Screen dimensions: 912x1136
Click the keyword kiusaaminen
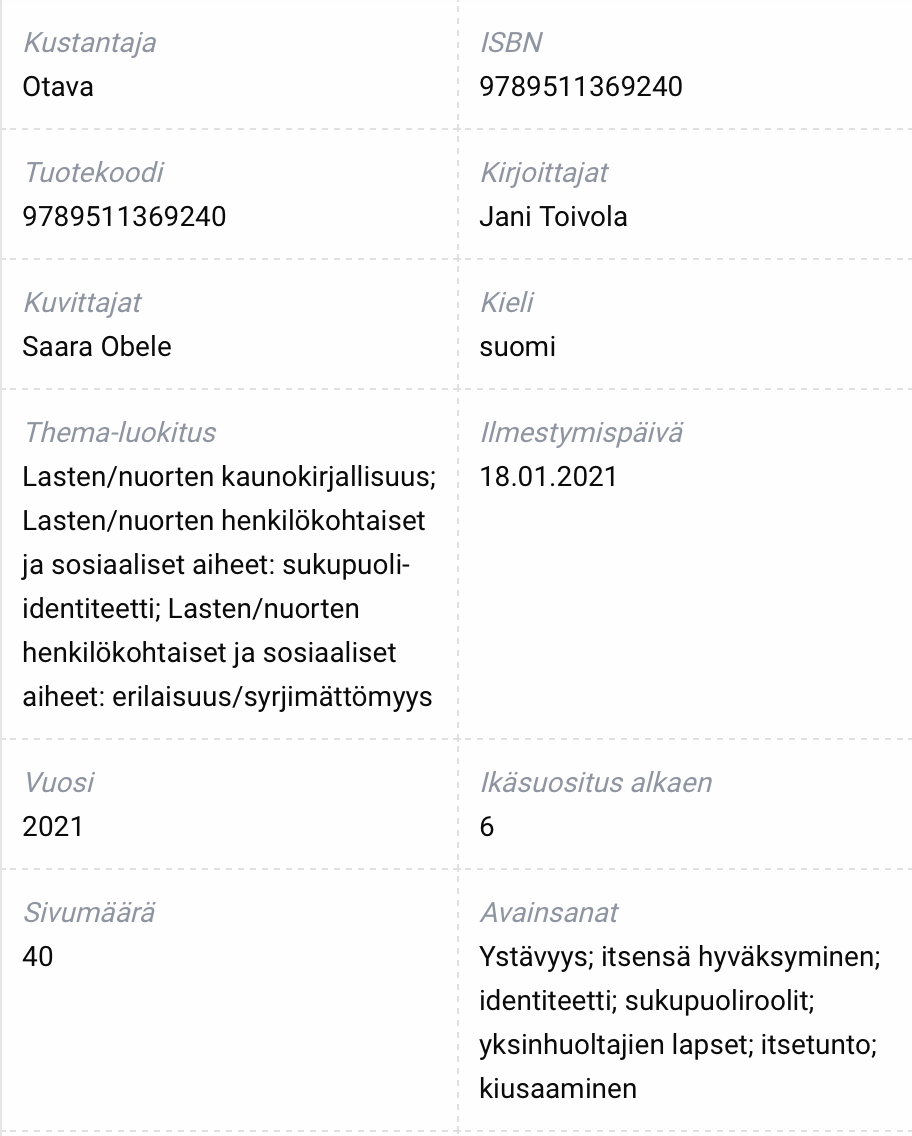(558, 1088)
